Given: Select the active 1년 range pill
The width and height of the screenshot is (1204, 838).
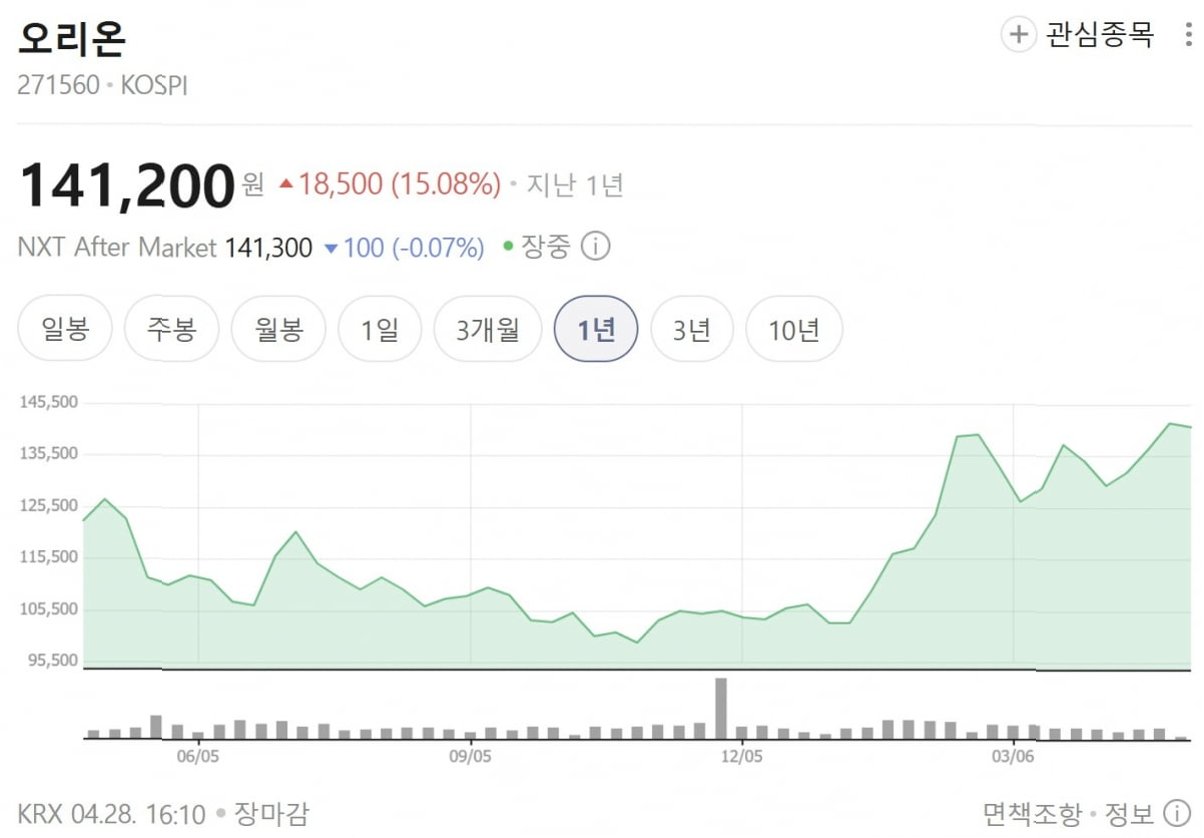Looking at the screenshot, I should click(x=596, y=329).
